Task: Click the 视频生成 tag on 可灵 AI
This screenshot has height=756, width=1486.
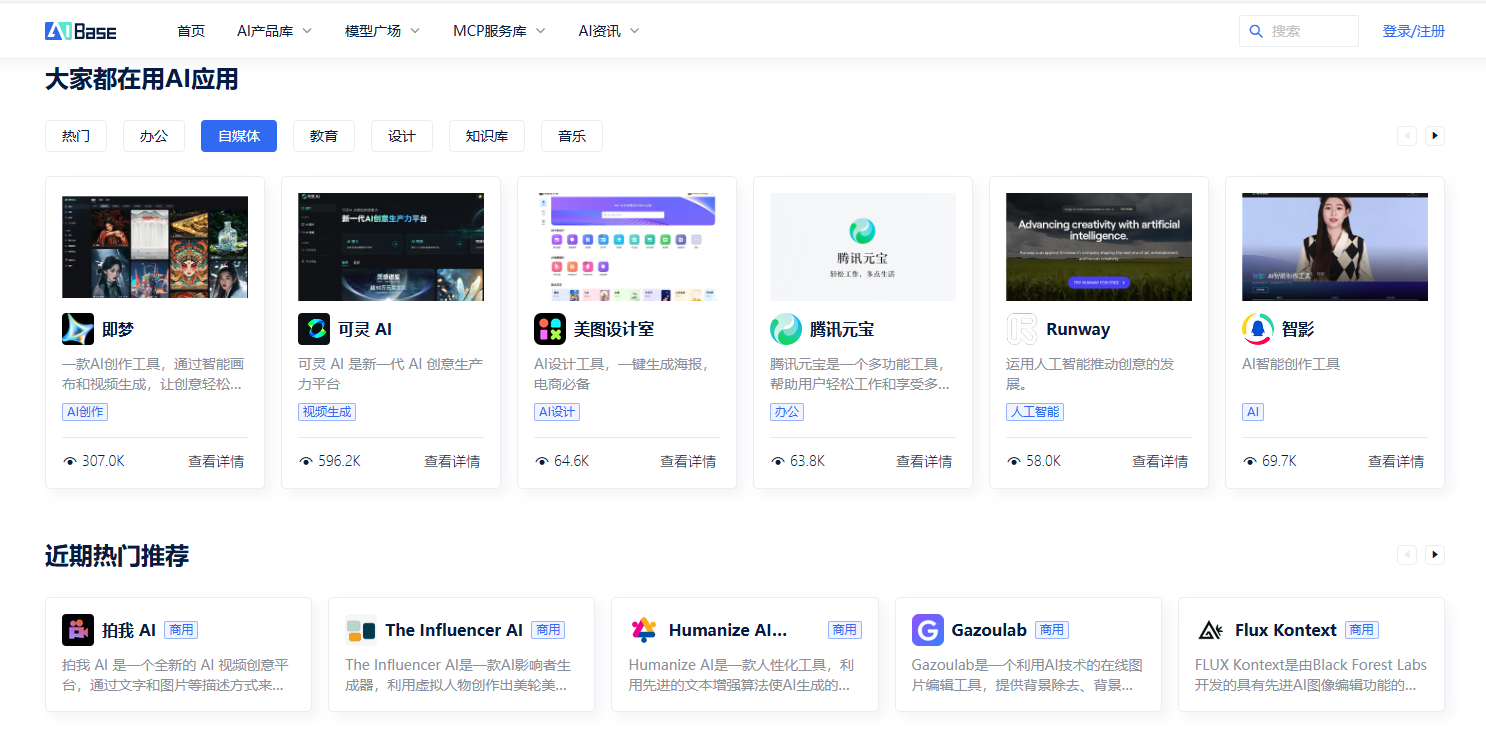Action: [327, 412]
